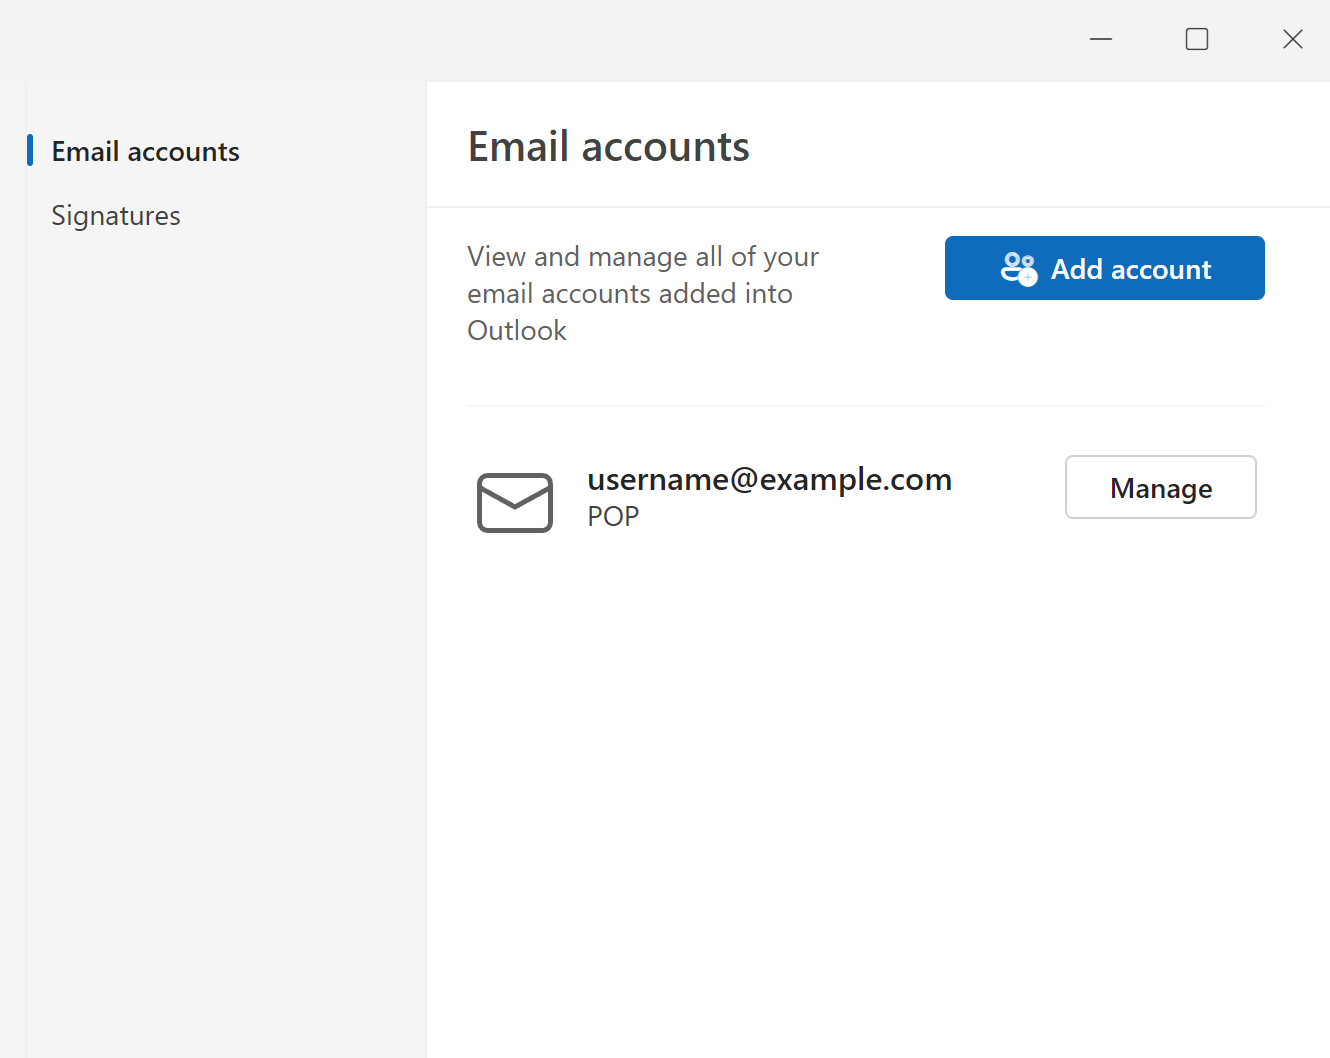1330x1058 pixels.
Task: Manage the username@example.com account
Action: point(1160,487)
